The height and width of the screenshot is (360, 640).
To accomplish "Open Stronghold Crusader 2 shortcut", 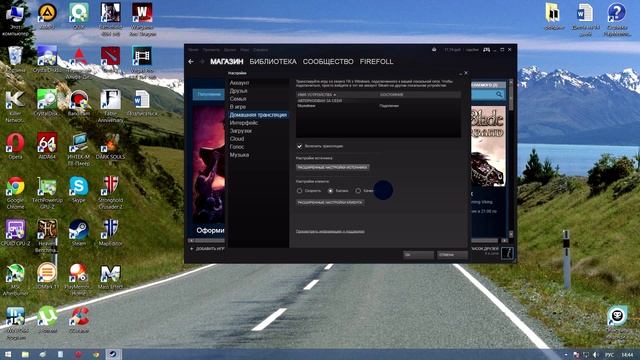I will pos(111,192).
